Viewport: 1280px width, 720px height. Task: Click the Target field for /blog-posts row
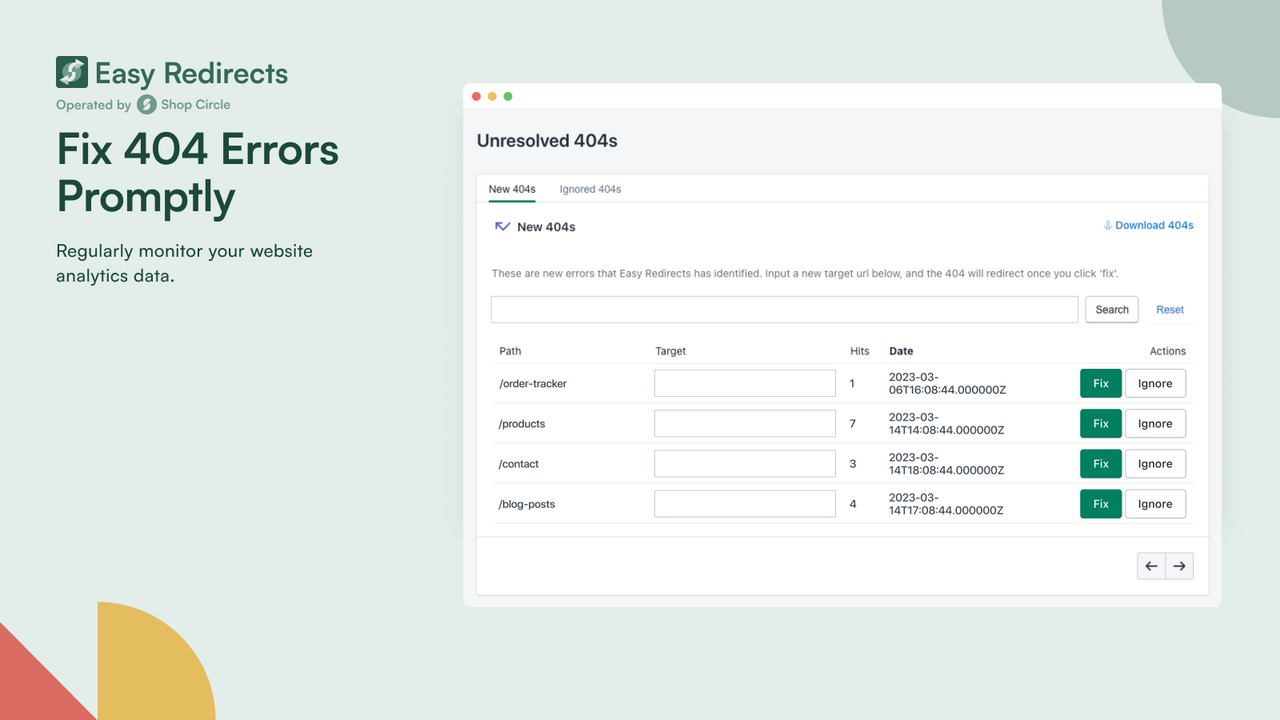tap(744, 503)
